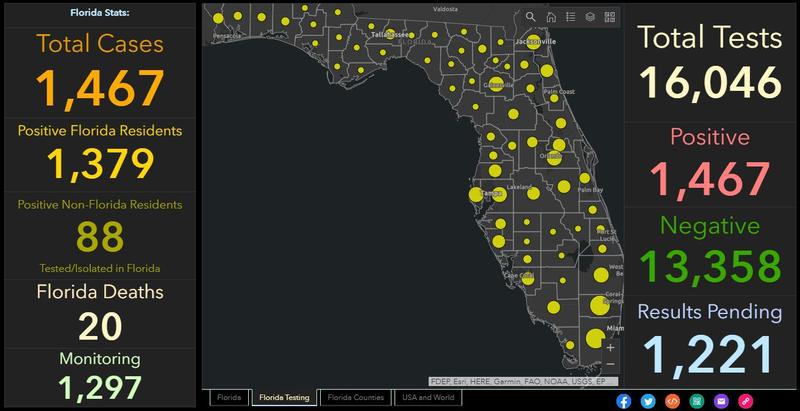
Task: Click the home default extent icon
Action: (551, 17)
